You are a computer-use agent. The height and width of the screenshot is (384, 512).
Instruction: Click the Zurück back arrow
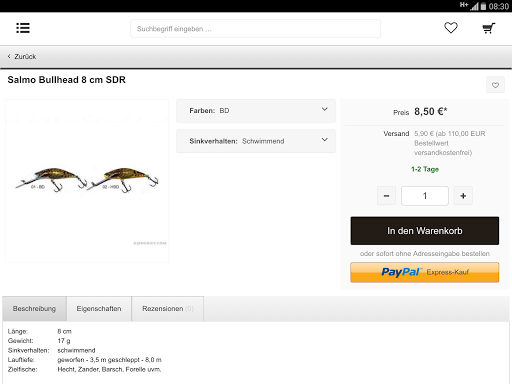coord(9,56)
